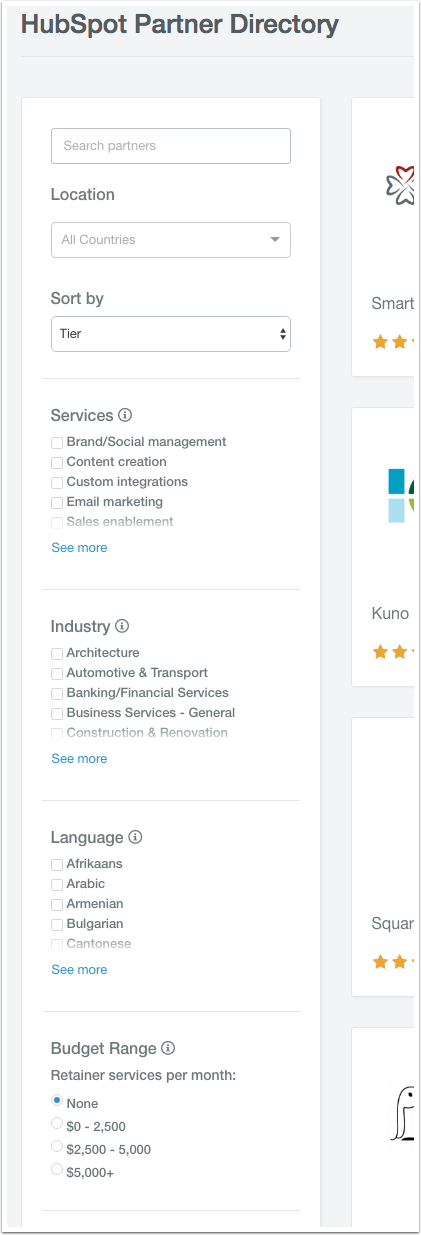Open the Kuno partner name link
The width and height of the screenshot is (421, 1235).
click(x=390, y=614)
